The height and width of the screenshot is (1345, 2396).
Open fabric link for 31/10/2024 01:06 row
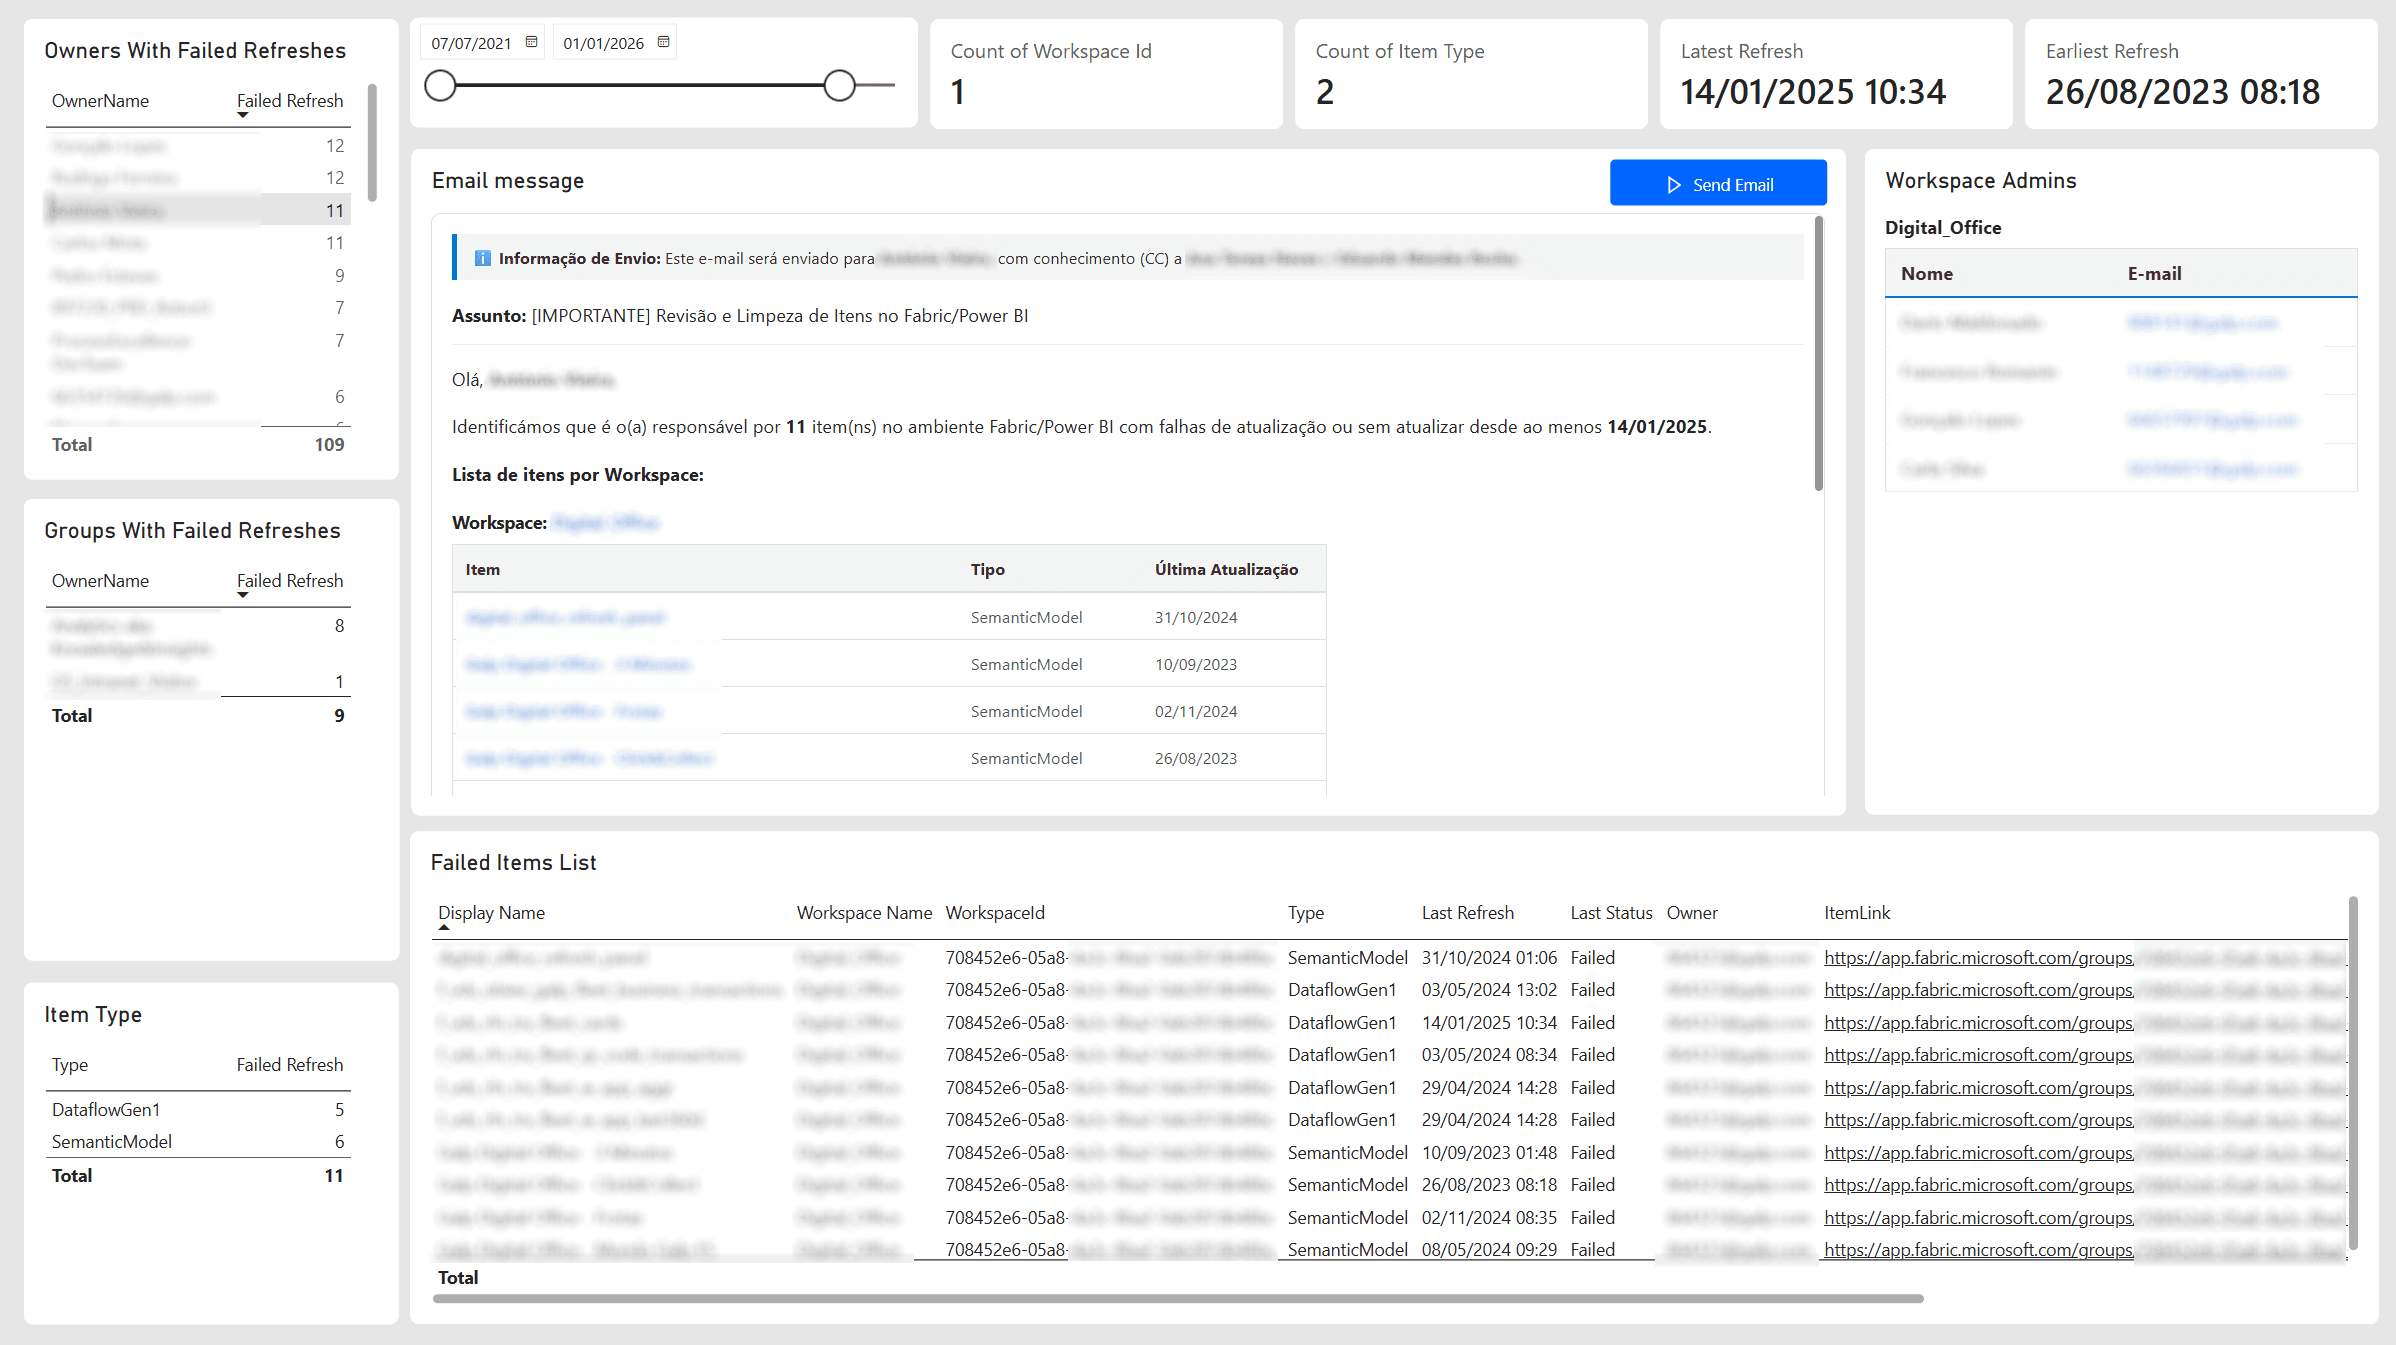coord(2084,958)
